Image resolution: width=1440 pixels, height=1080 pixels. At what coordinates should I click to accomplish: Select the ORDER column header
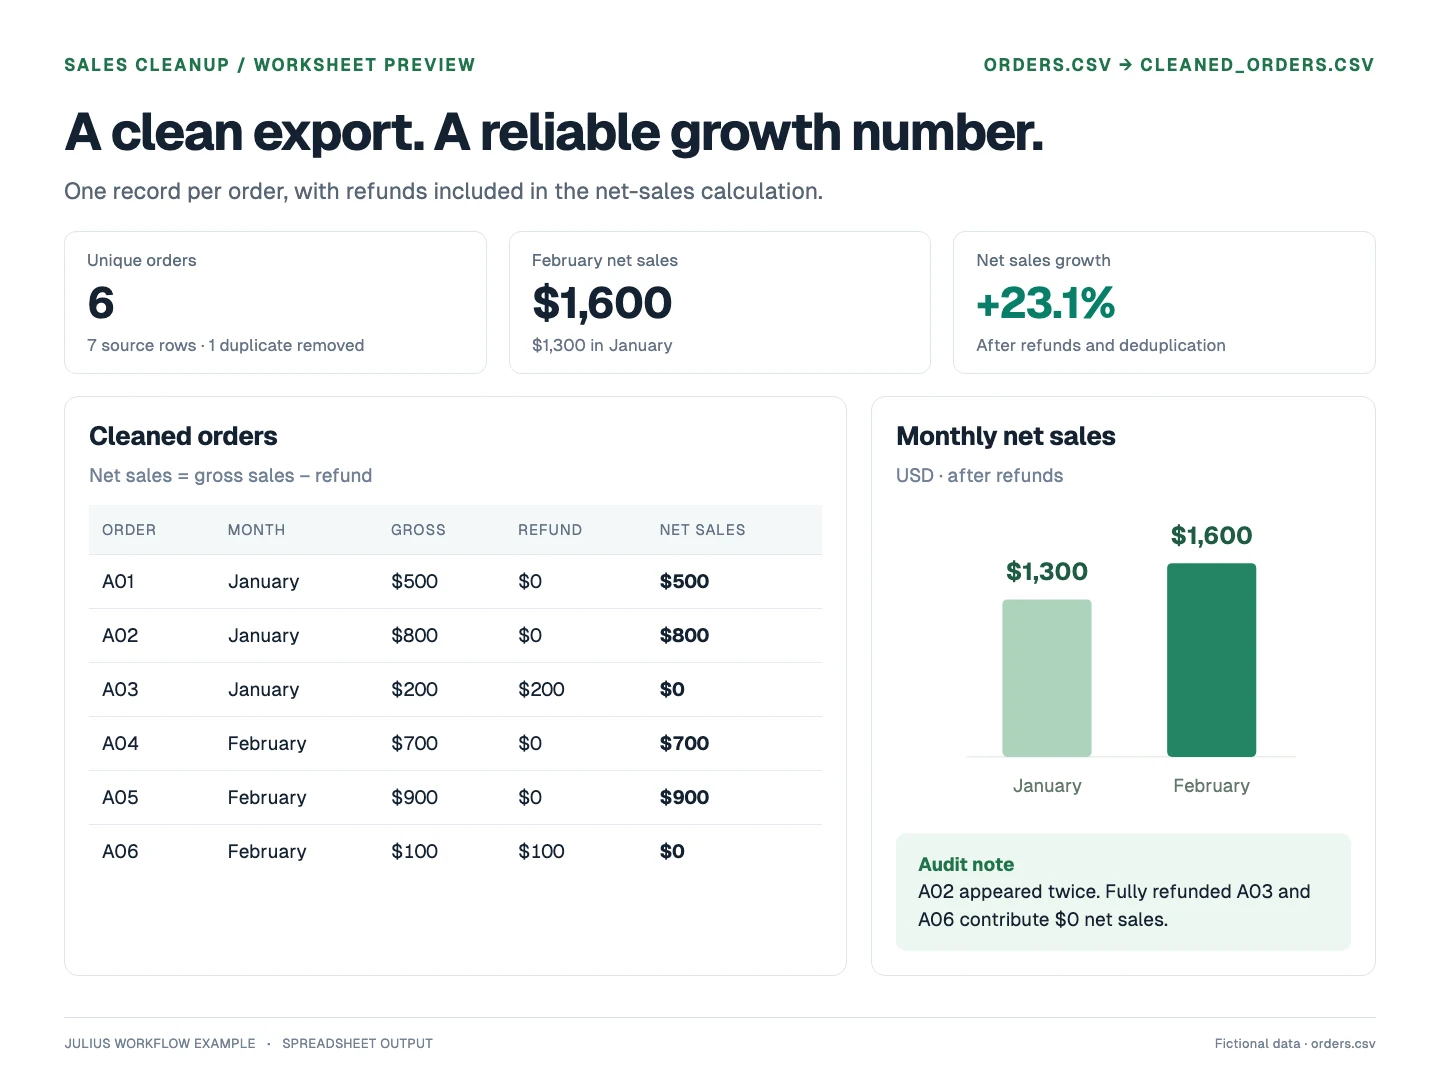click(129, 530)
